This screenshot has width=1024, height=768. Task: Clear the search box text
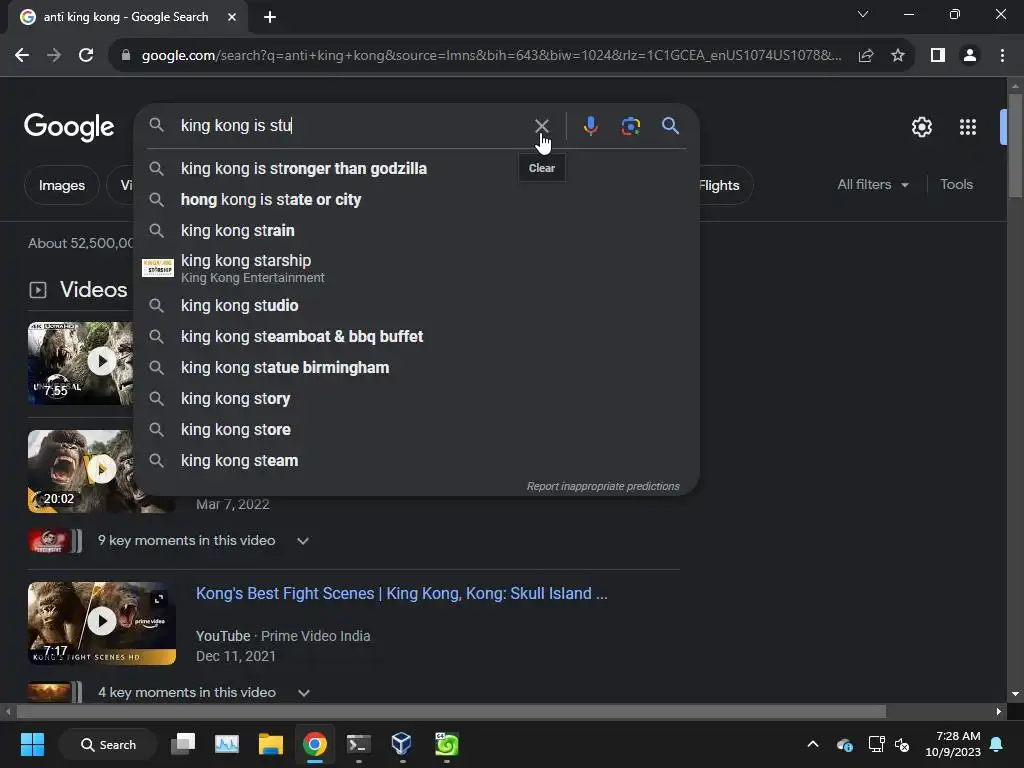tap(541, 125)
